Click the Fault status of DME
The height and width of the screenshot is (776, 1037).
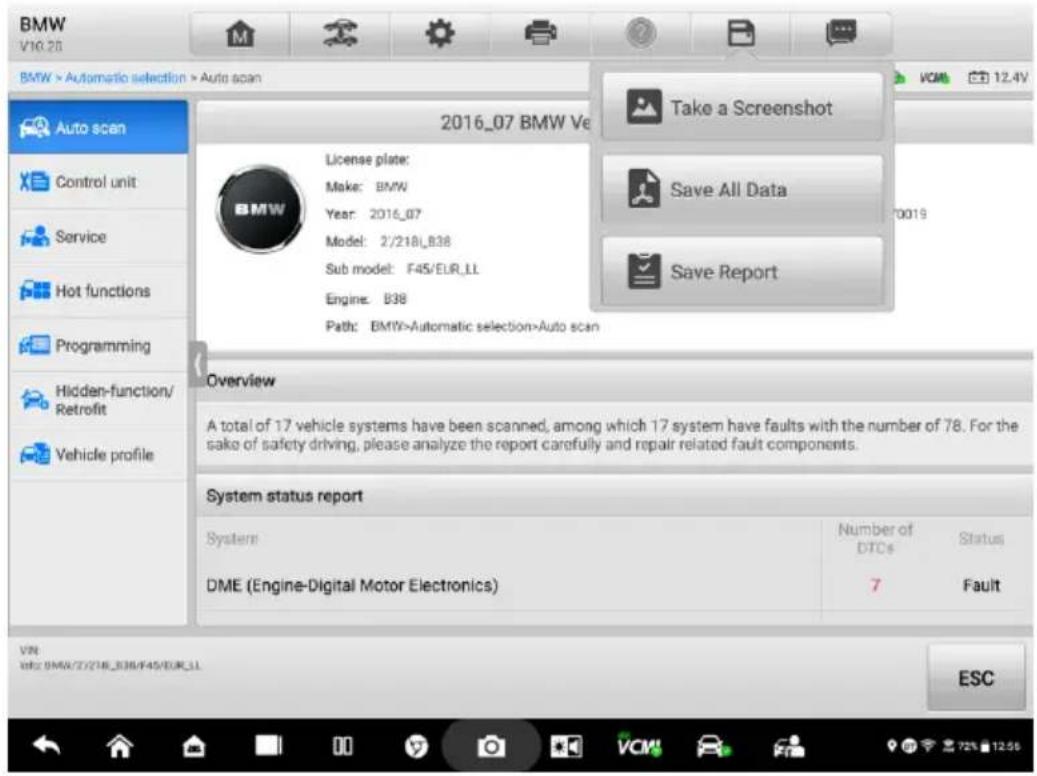point(981,585)
